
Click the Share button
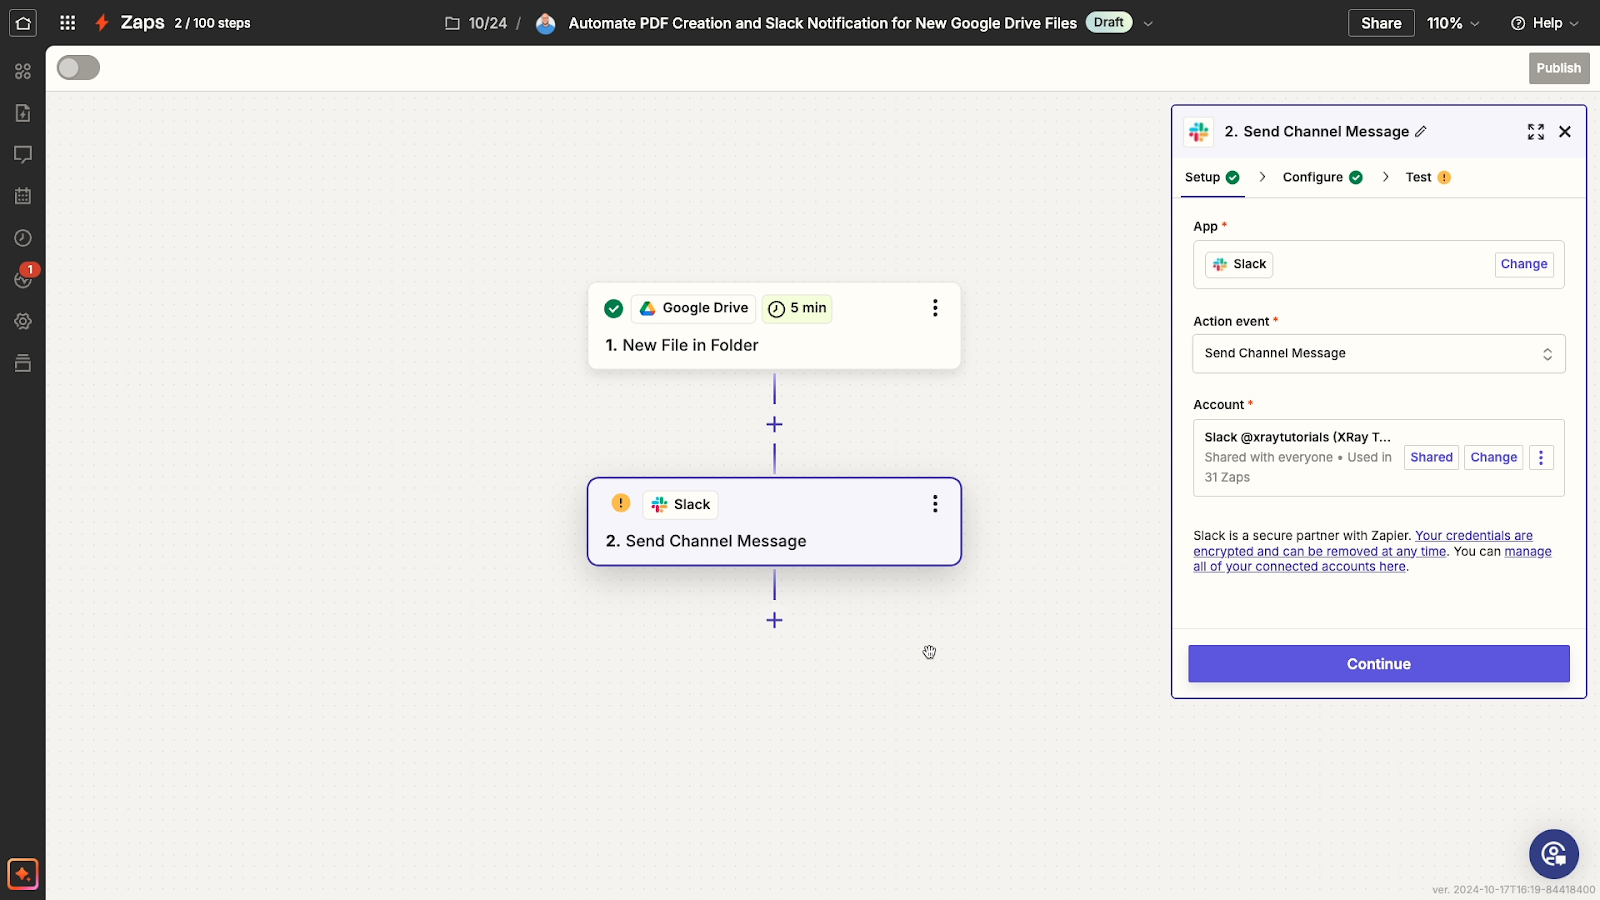click(1381, 23)
